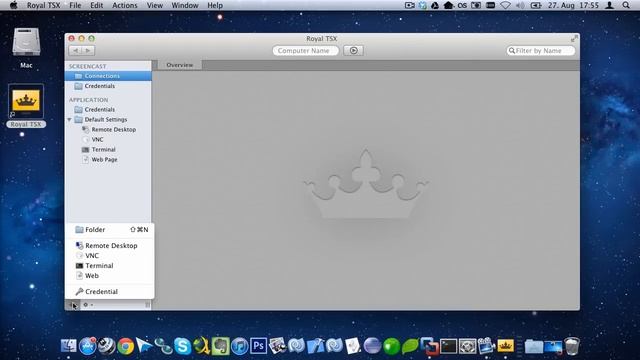This screenshot has width=640, height=360.
Task: Click the sidebar resize handle grip
Action: point(147,305)
